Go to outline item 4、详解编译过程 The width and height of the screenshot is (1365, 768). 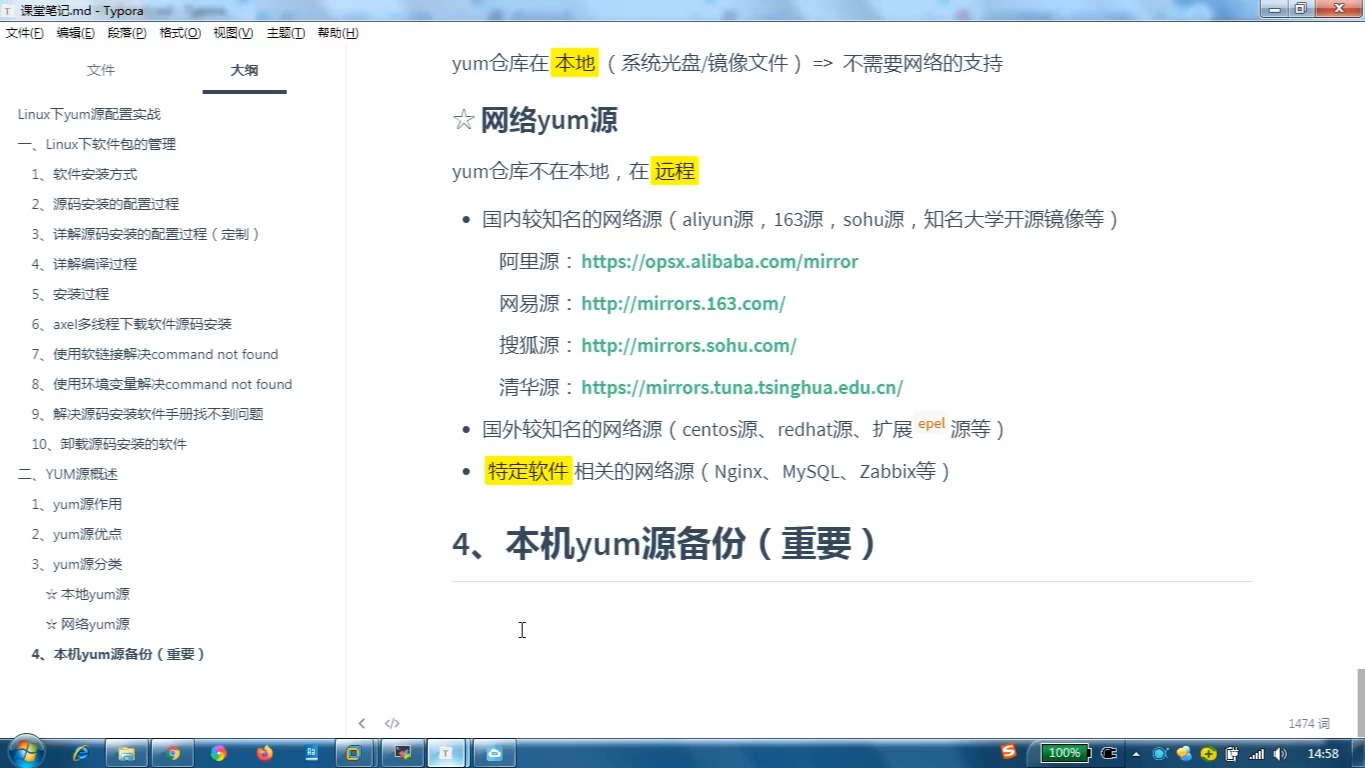coord(84,264)
